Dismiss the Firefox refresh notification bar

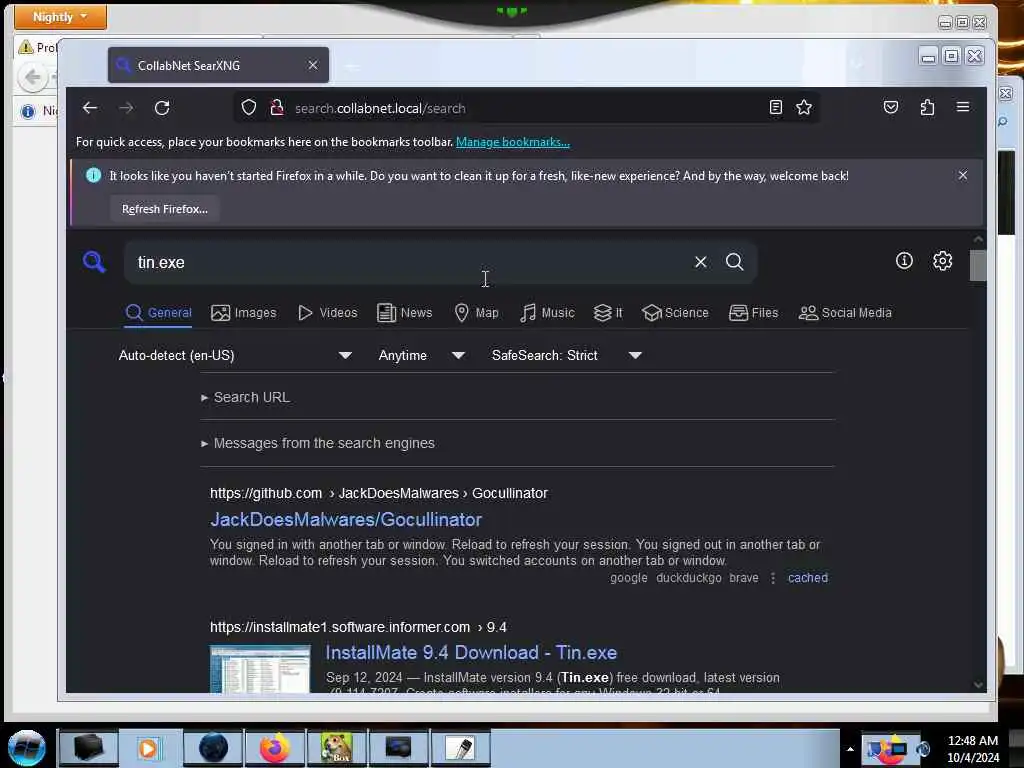click(963, 176)
